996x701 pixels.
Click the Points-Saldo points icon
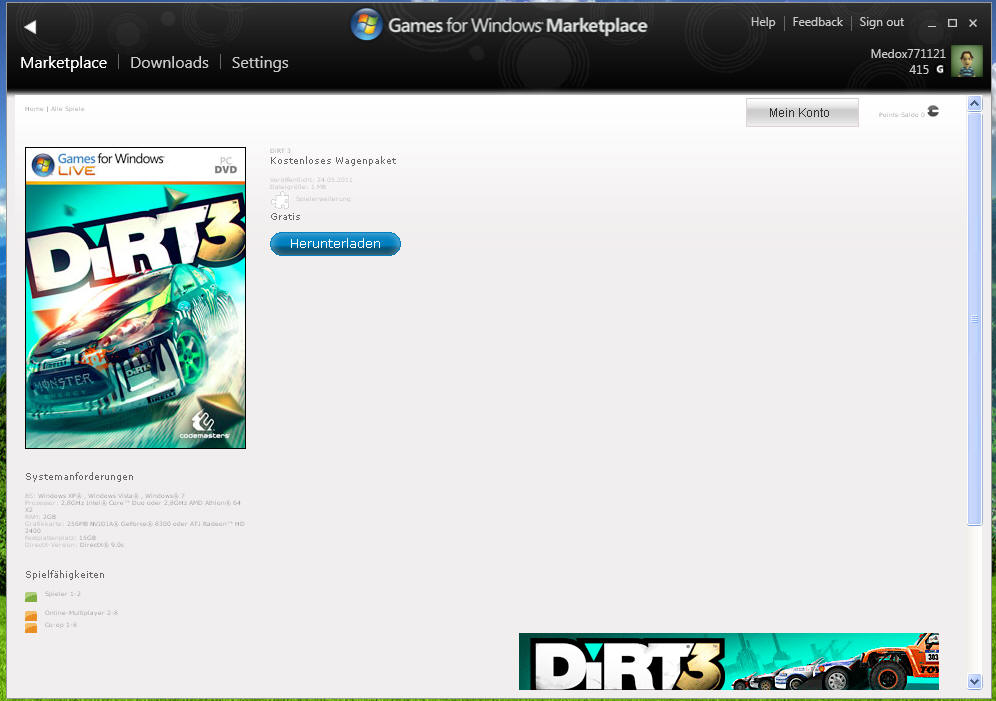point(933,111)
